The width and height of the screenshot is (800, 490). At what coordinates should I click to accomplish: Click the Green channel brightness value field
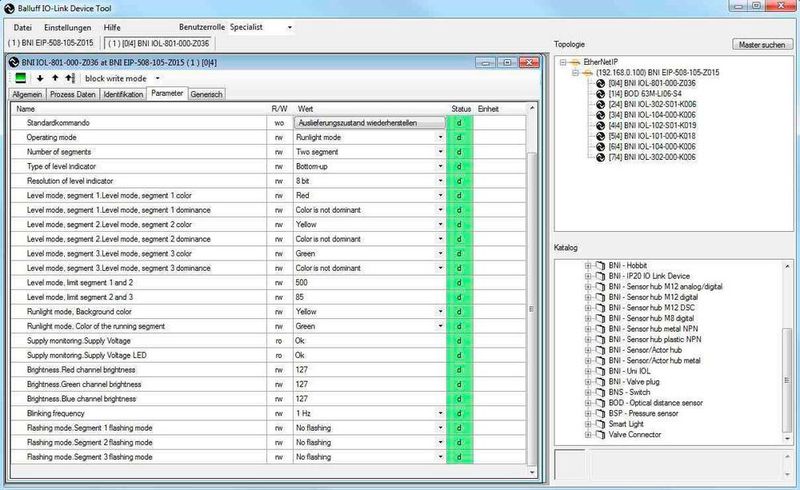[369, 384]
